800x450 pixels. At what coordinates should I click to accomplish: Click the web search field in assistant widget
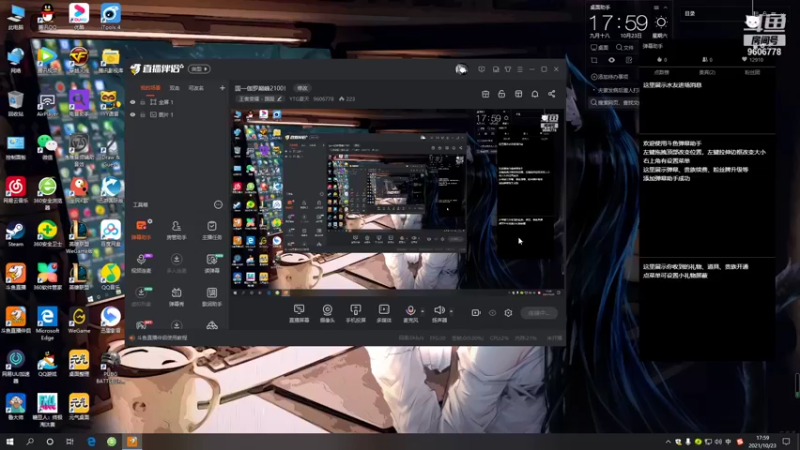[x=614, y=103]
